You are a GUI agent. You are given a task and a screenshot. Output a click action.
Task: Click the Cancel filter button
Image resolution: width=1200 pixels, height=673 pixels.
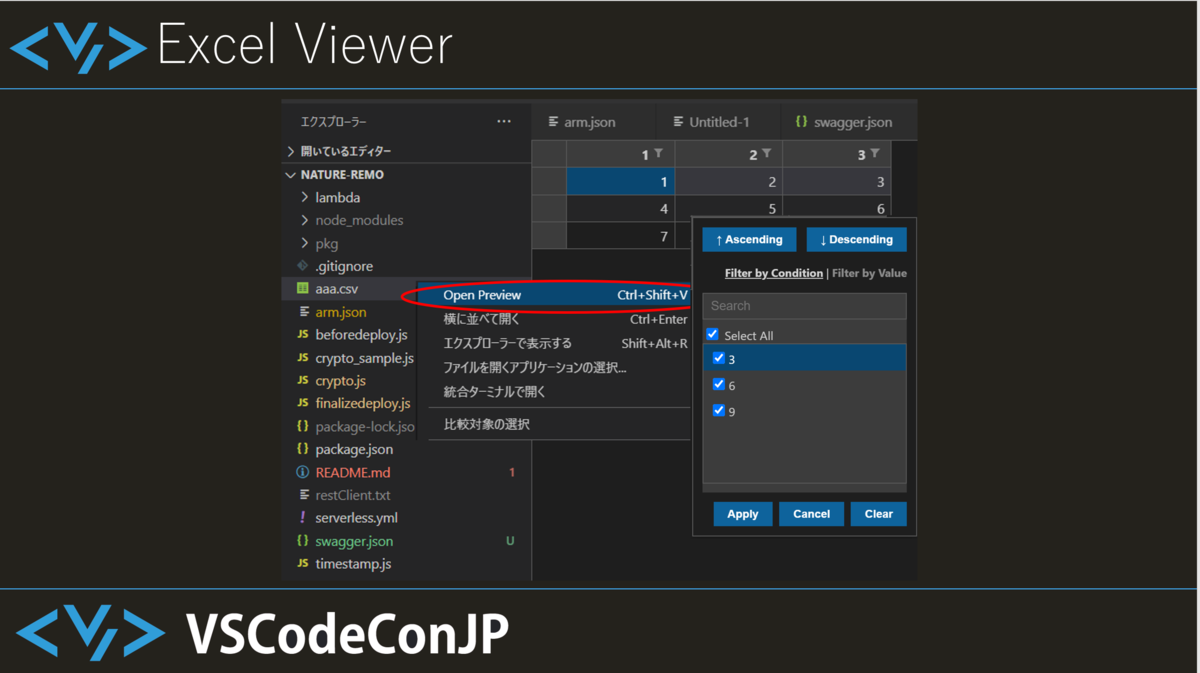tap(811, 514)
